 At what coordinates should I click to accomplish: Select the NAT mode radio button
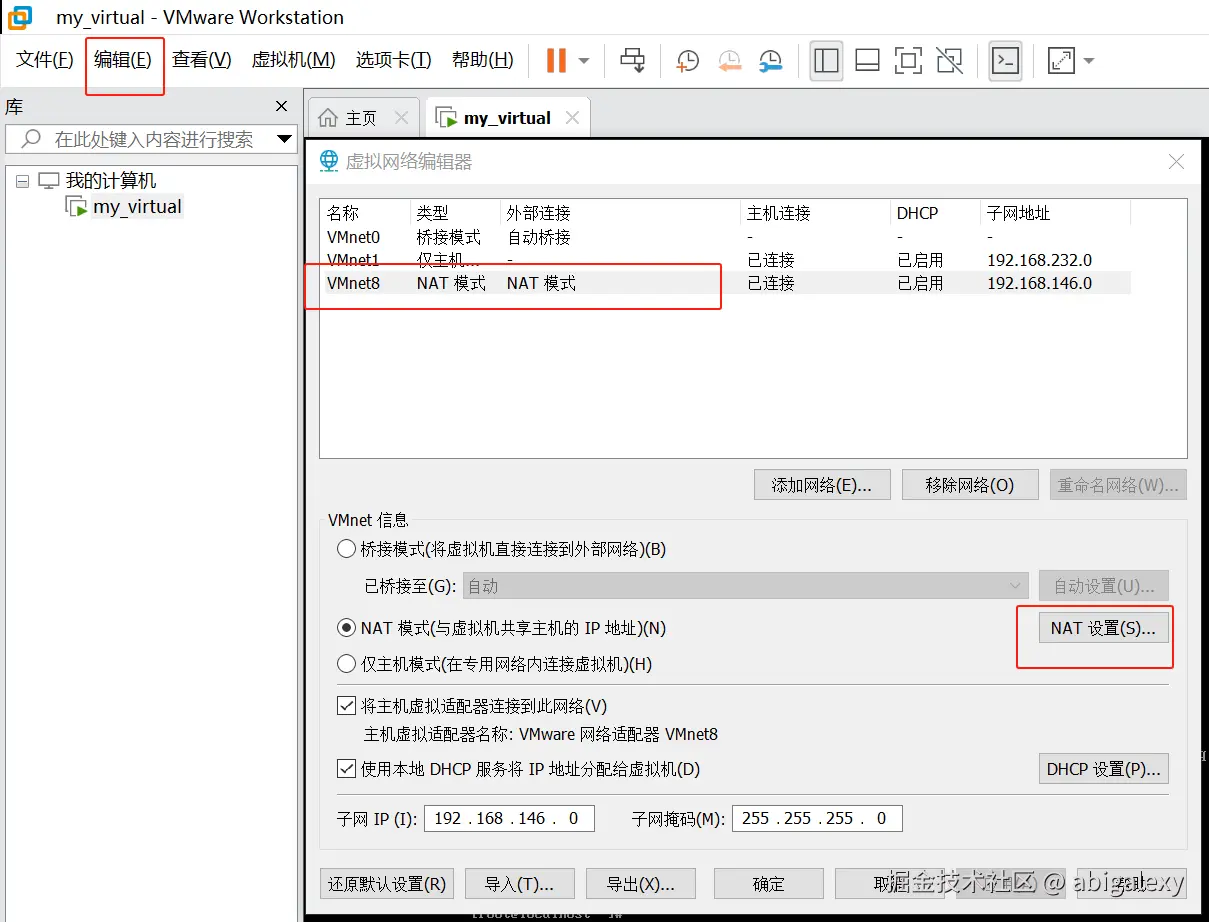pyautogui.click(x=346, y=628)
